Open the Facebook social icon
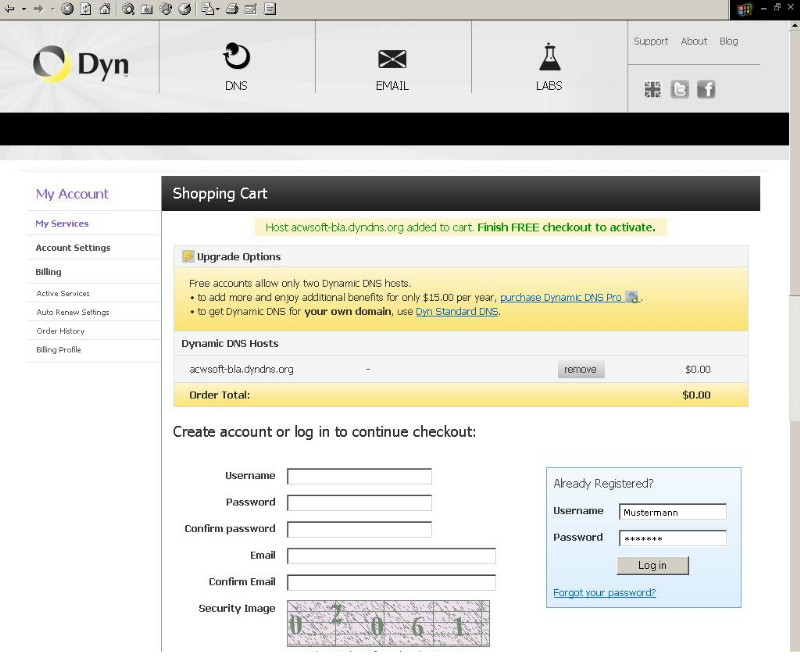 tap(706, 89)
